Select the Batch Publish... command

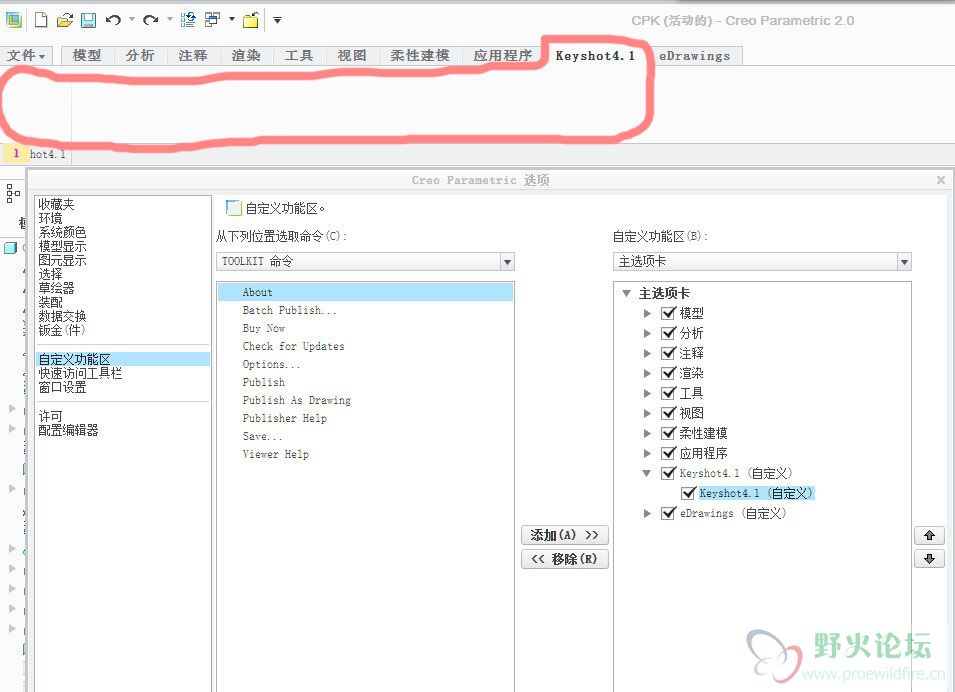click(x=289, y=310)
